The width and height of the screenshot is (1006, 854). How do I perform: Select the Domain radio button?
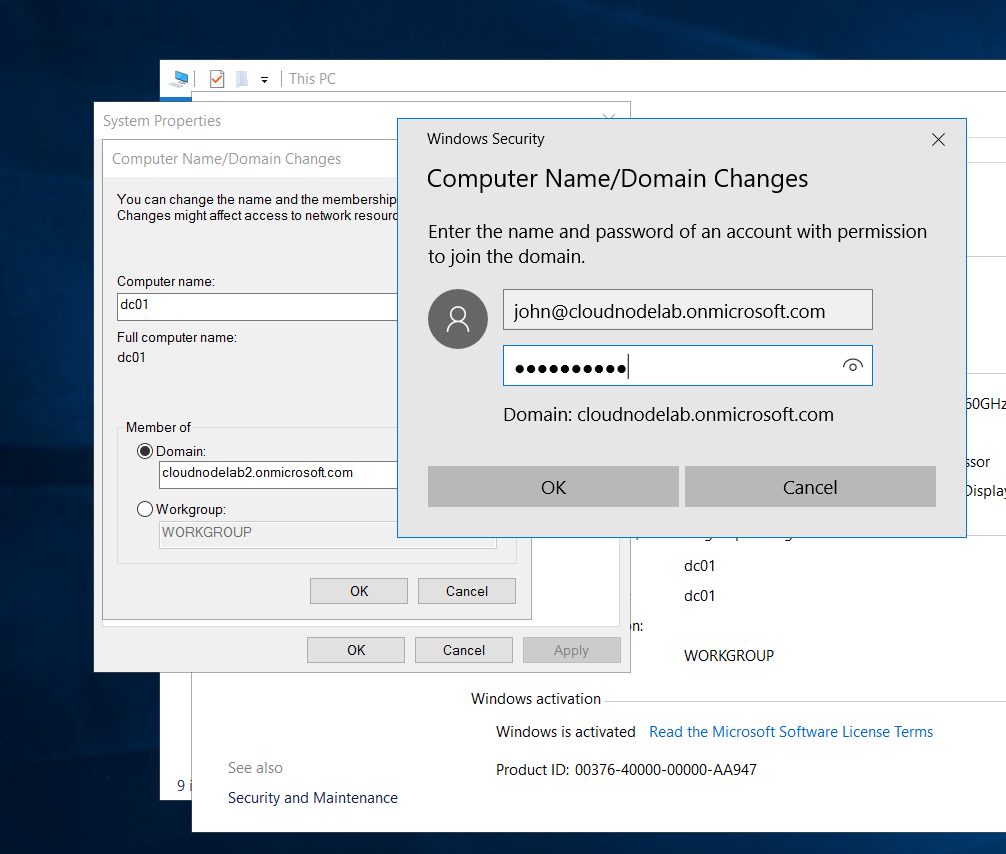pos(145,451)
